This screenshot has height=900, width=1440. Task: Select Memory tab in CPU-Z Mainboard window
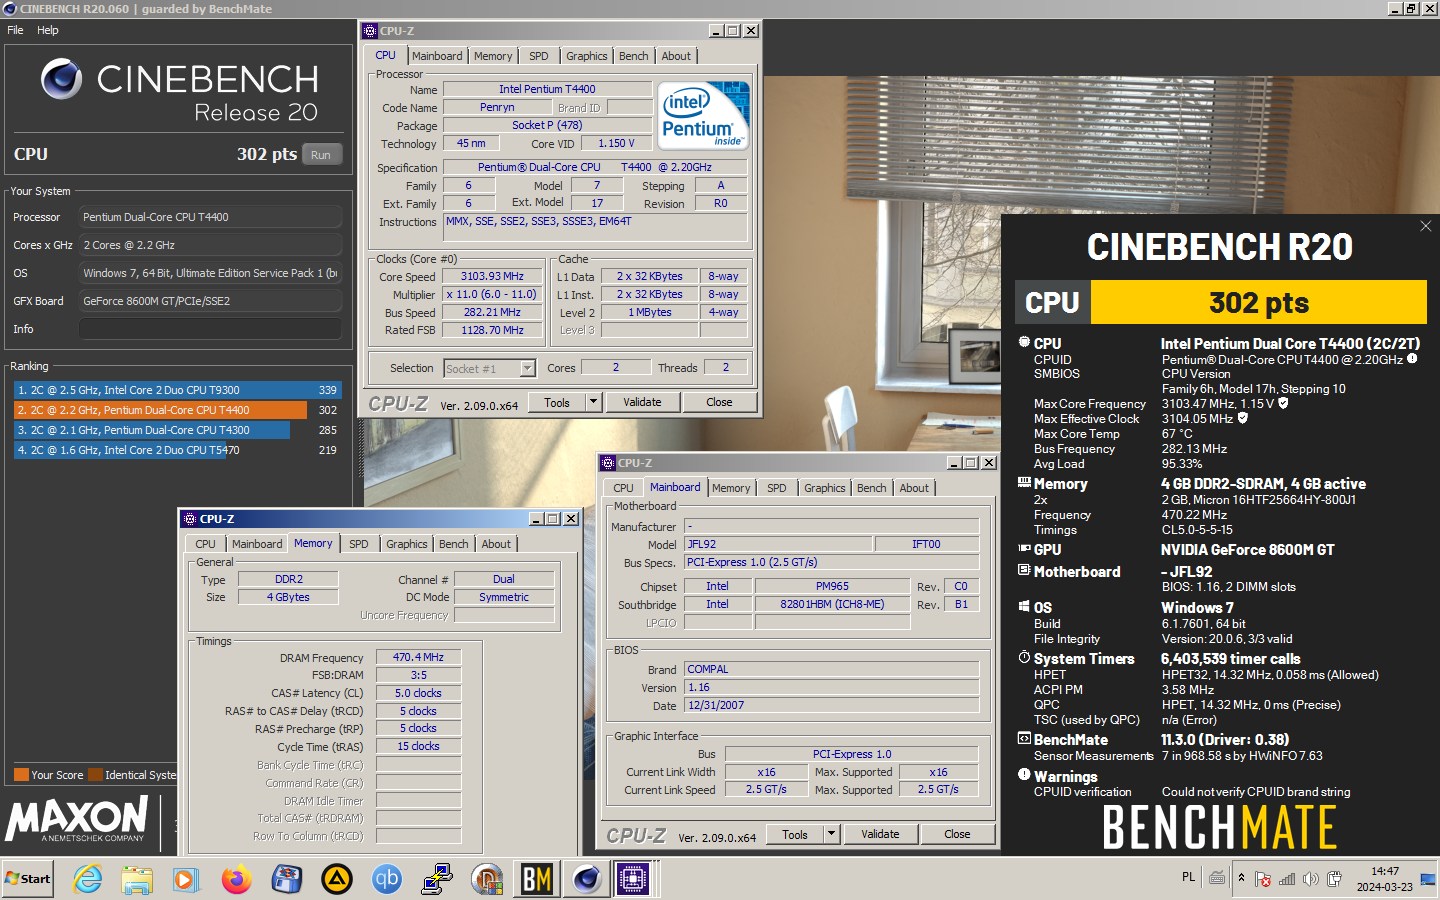tap(731, 488)
